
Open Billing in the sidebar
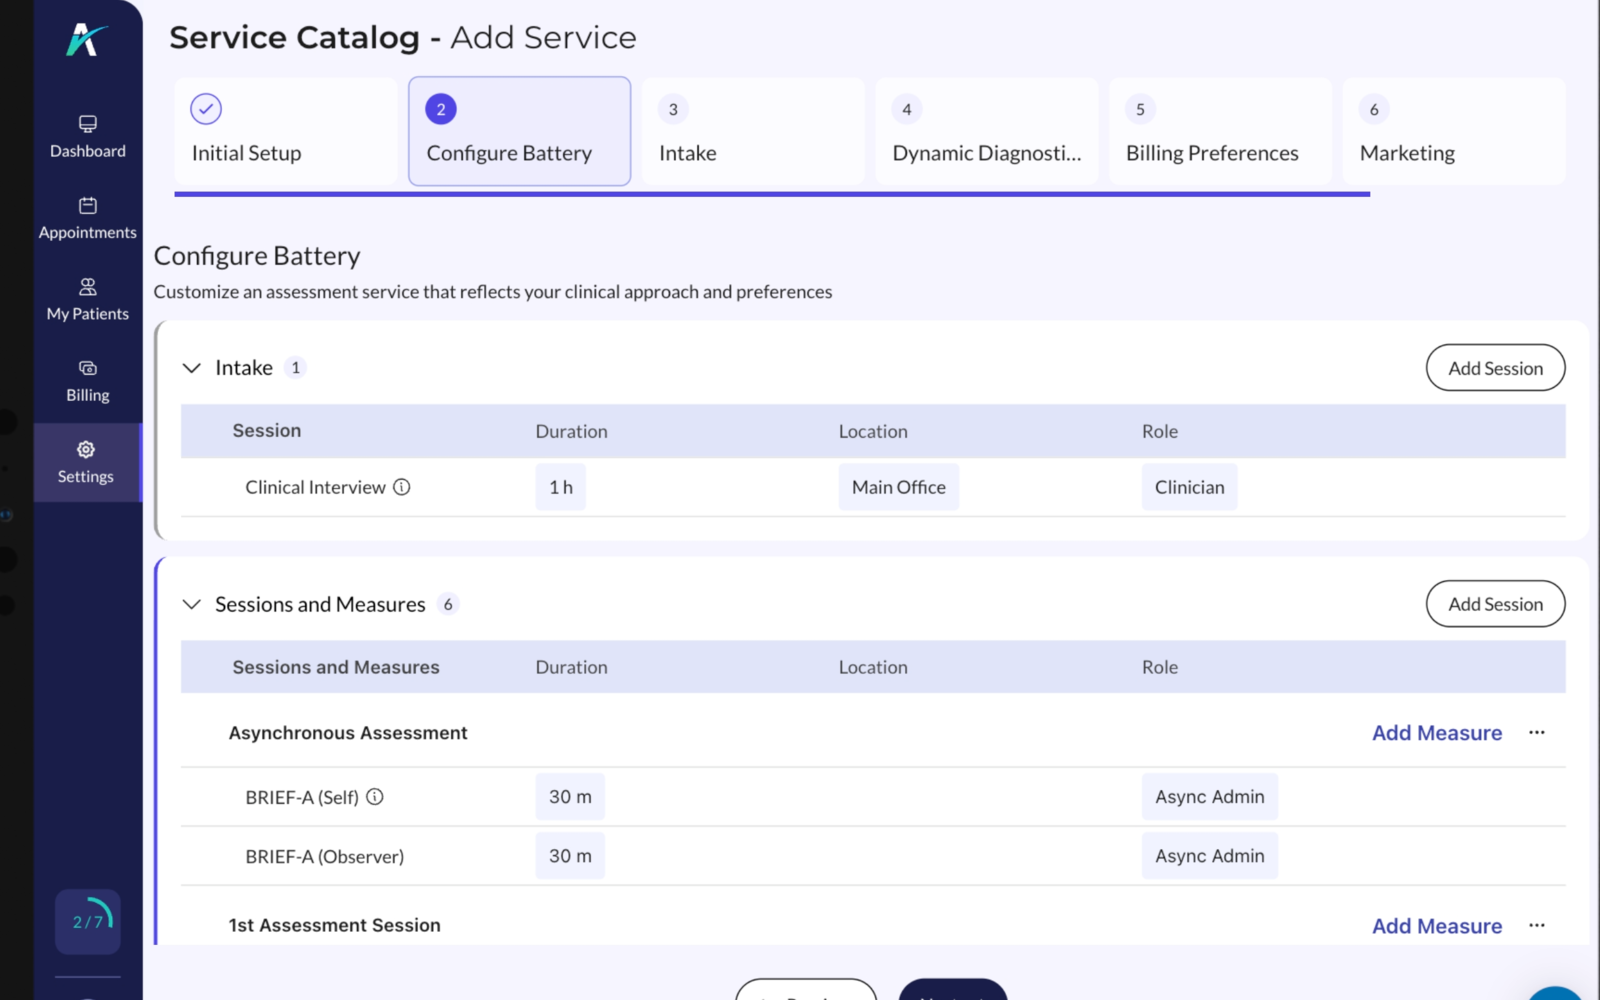(88, 381)
